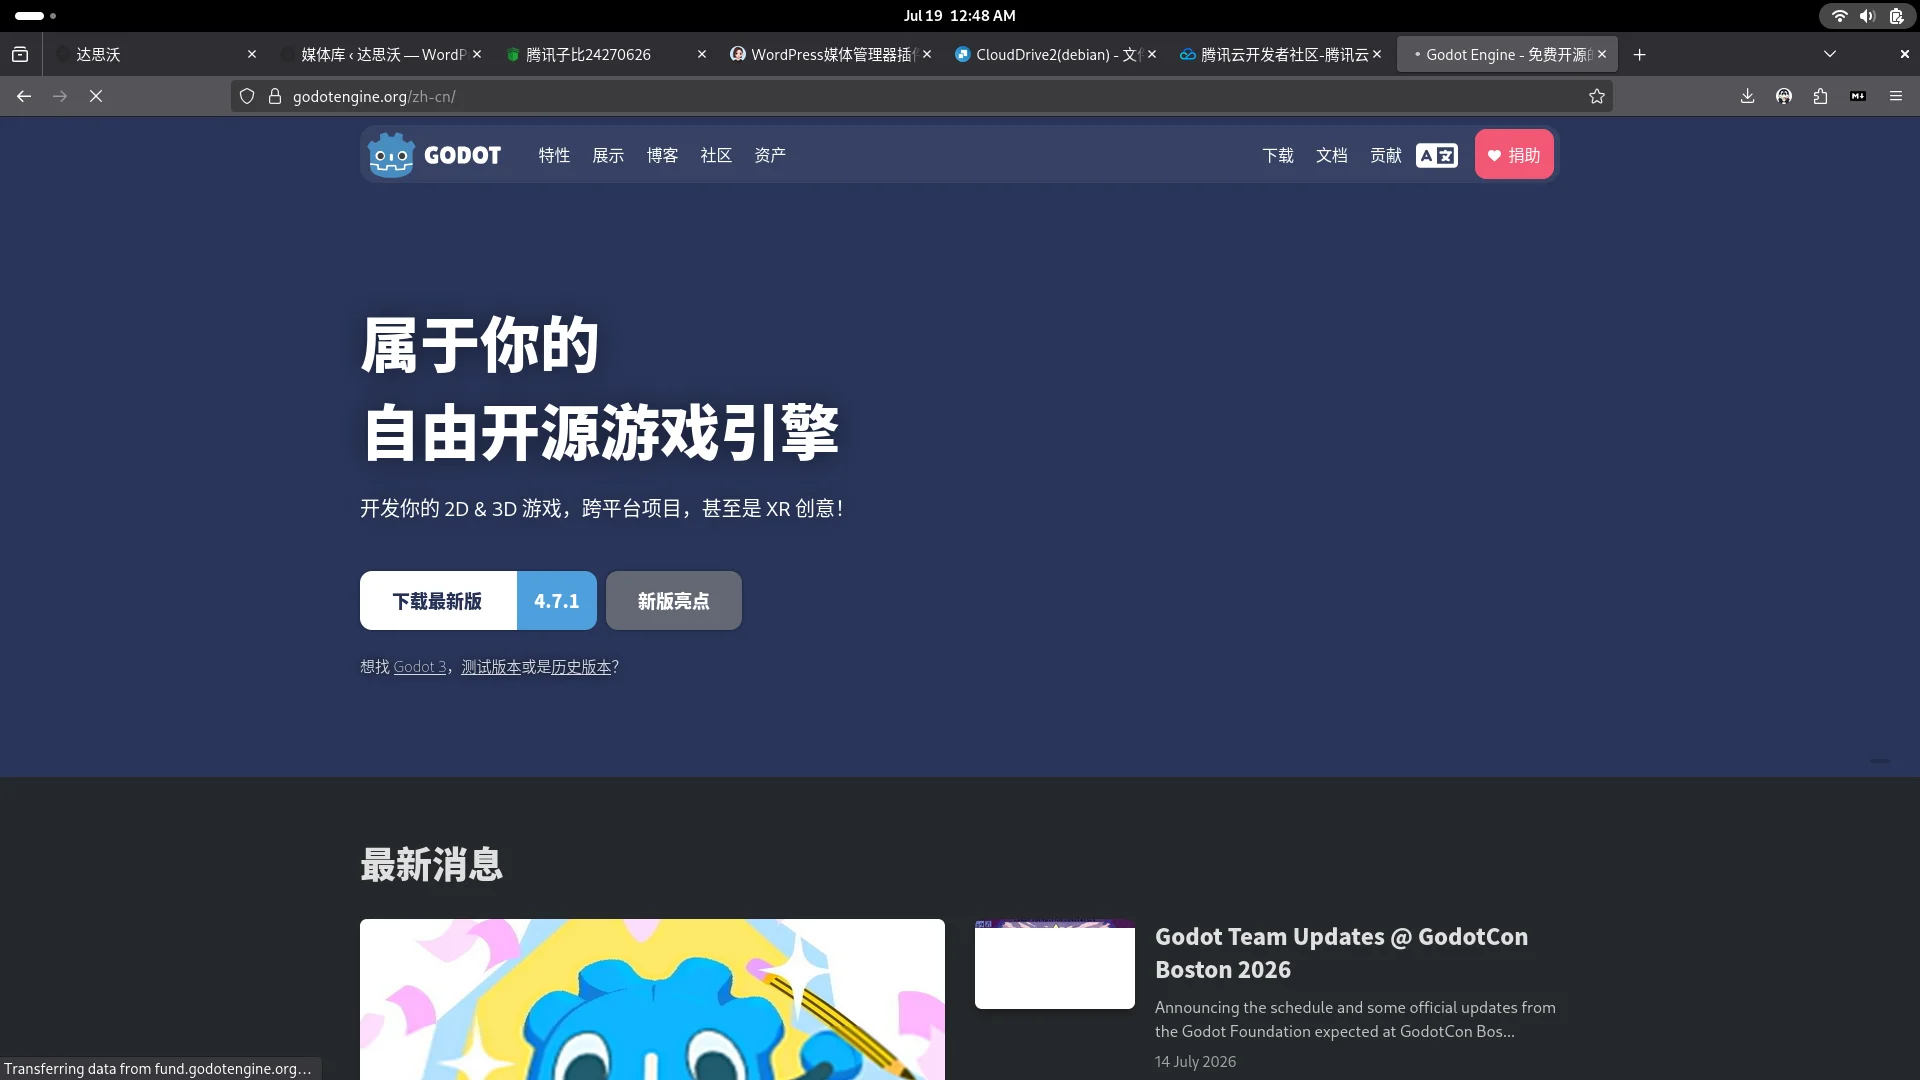Viewport: 1920px width, 1080px height.
Task: Click the forward navigation arrow
Action: 60,96
